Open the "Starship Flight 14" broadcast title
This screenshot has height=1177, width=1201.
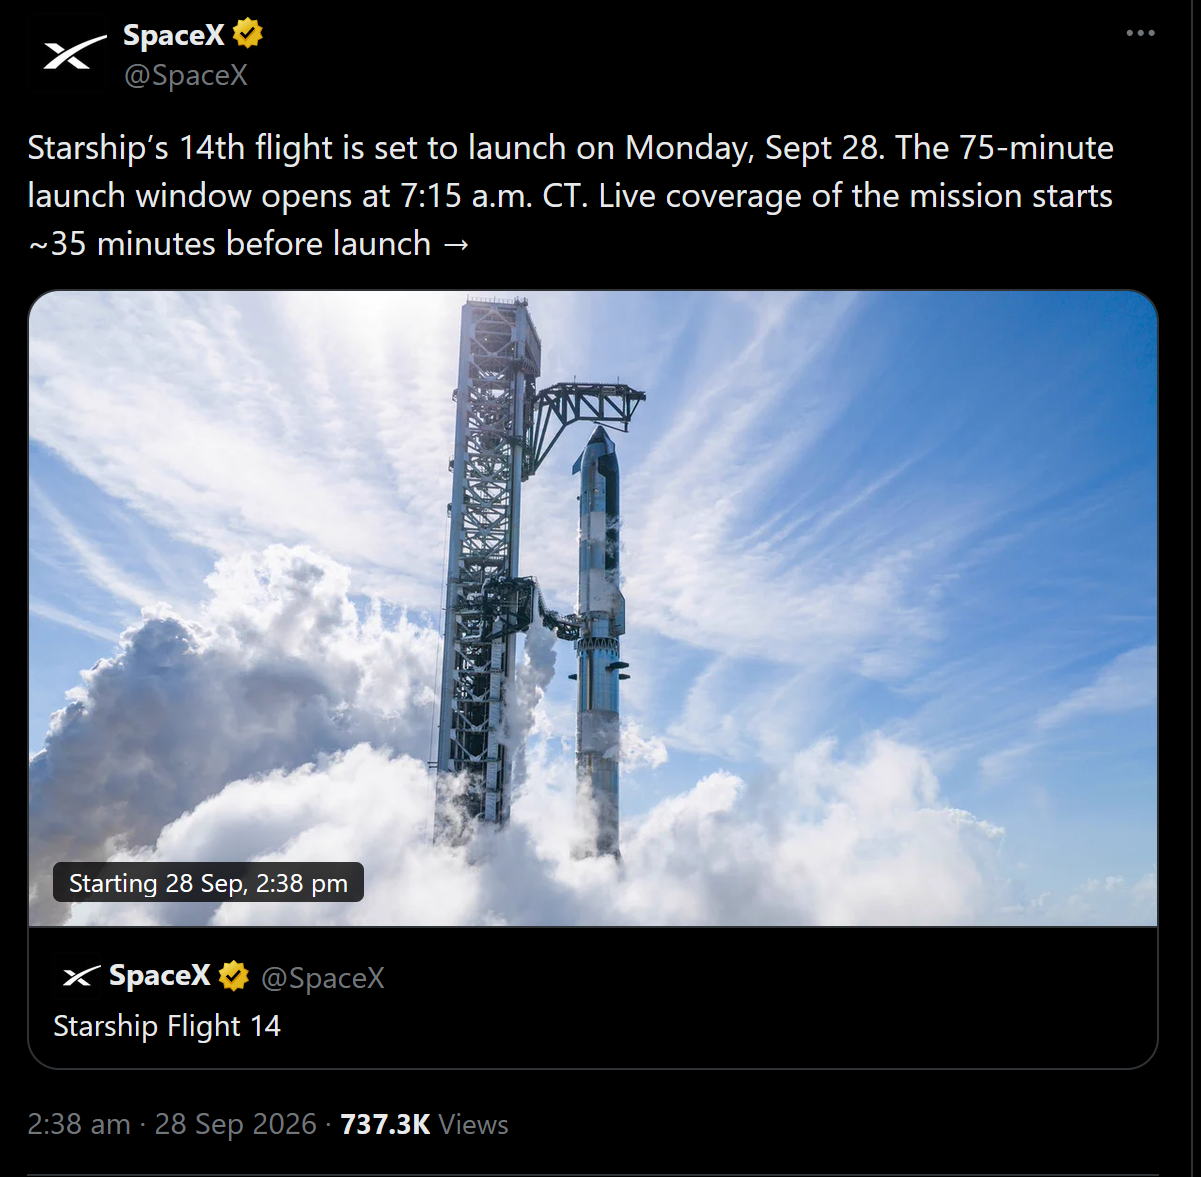click(x=167, y=1027)
